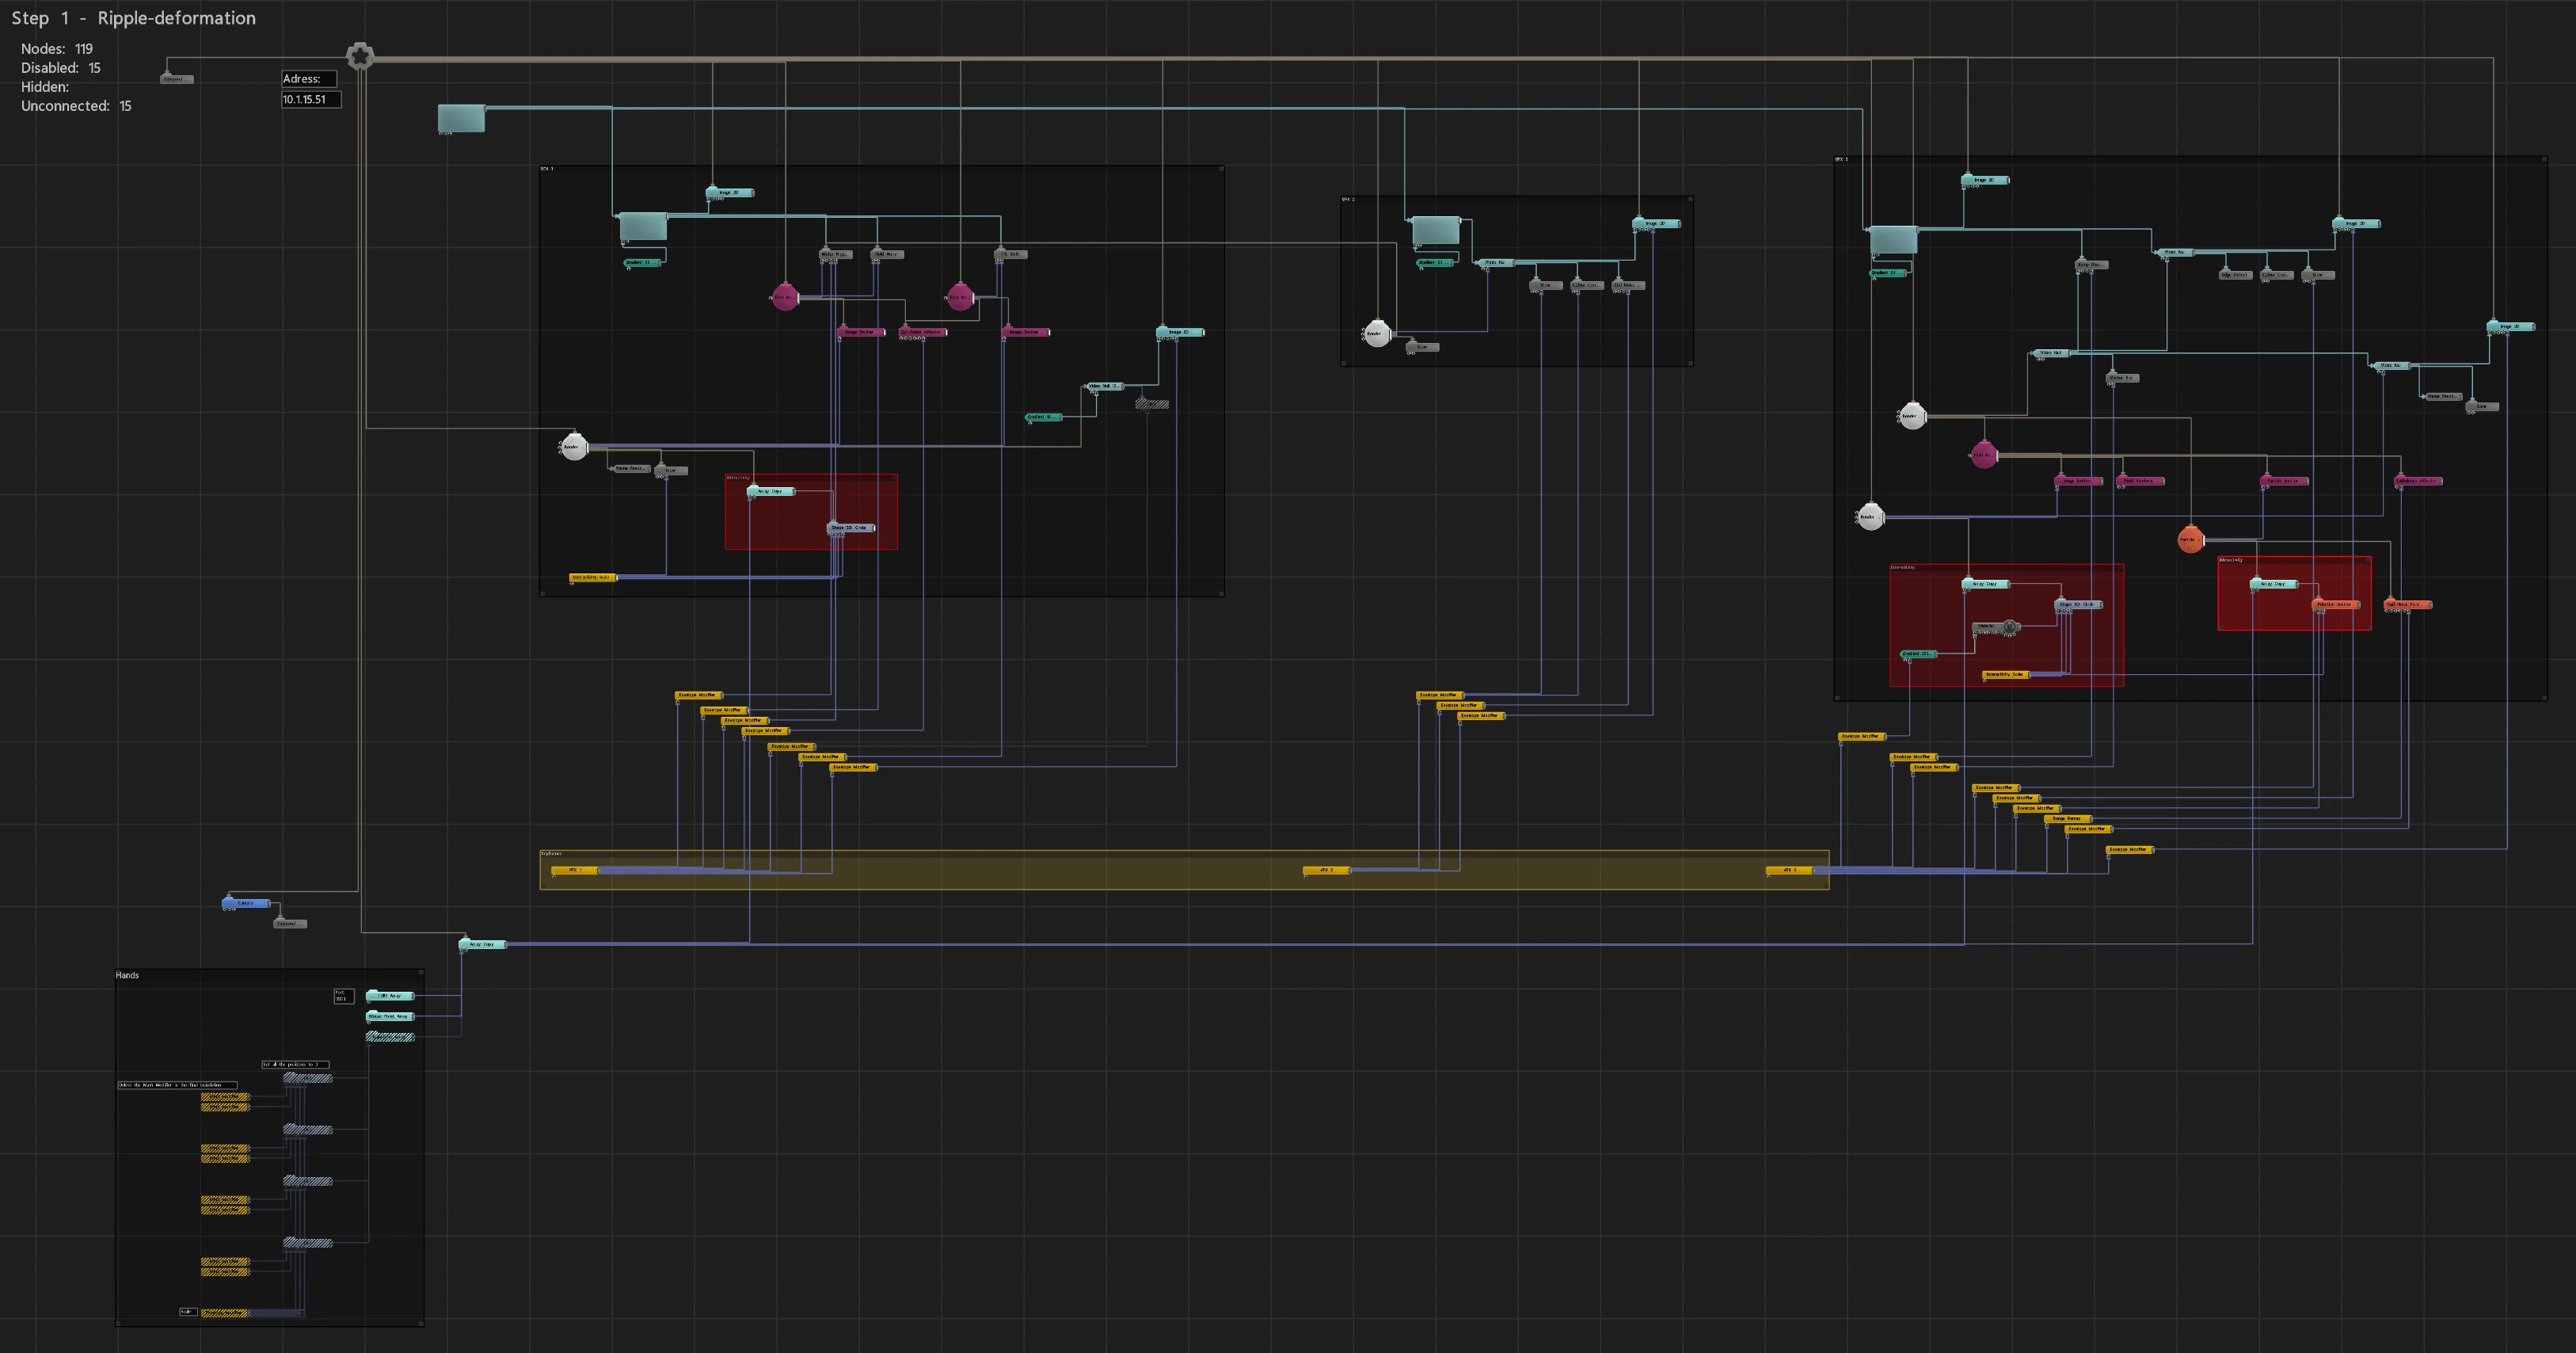
Task: Select the Shape 3D: Circle node in VFX 3
Action: [2079, 604]
